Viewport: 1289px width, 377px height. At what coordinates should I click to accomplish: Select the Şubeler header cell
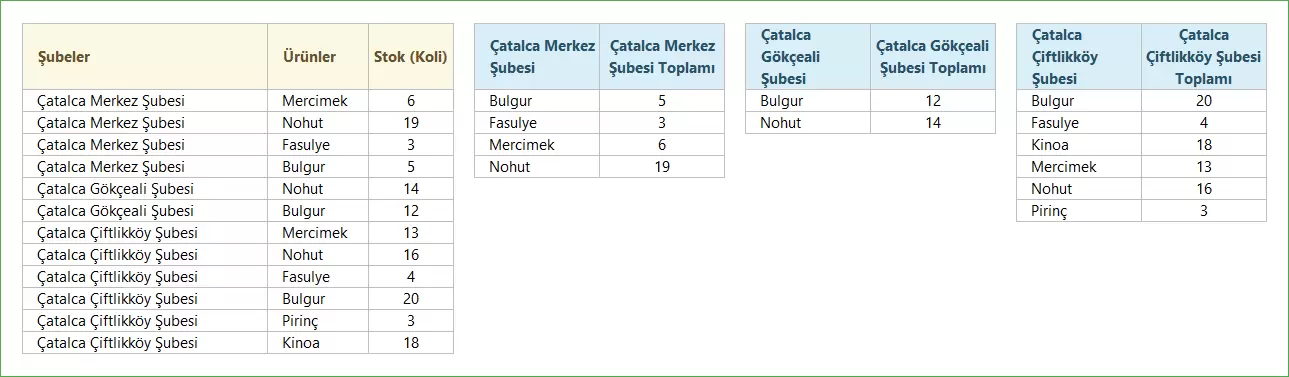point(145,57)
